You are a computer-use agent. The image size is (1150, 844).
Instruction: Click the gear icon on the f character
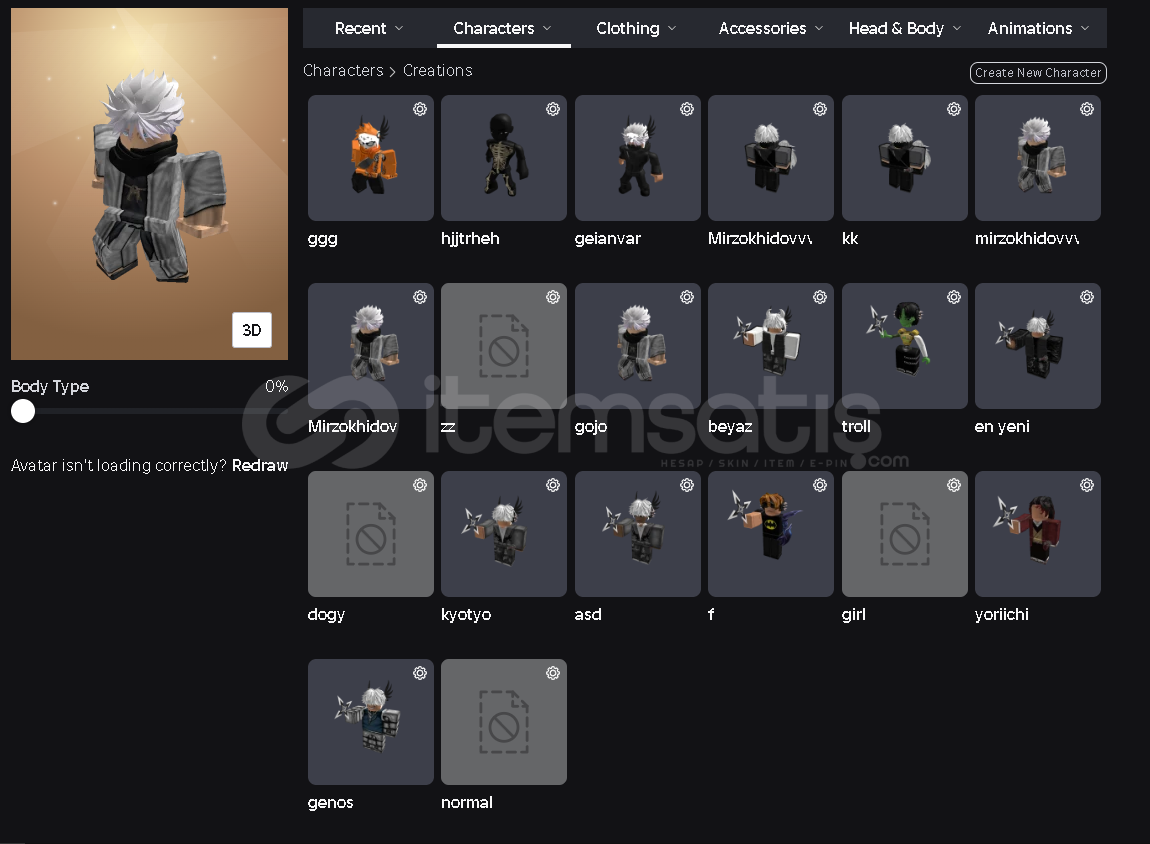(x=820, y=485)
